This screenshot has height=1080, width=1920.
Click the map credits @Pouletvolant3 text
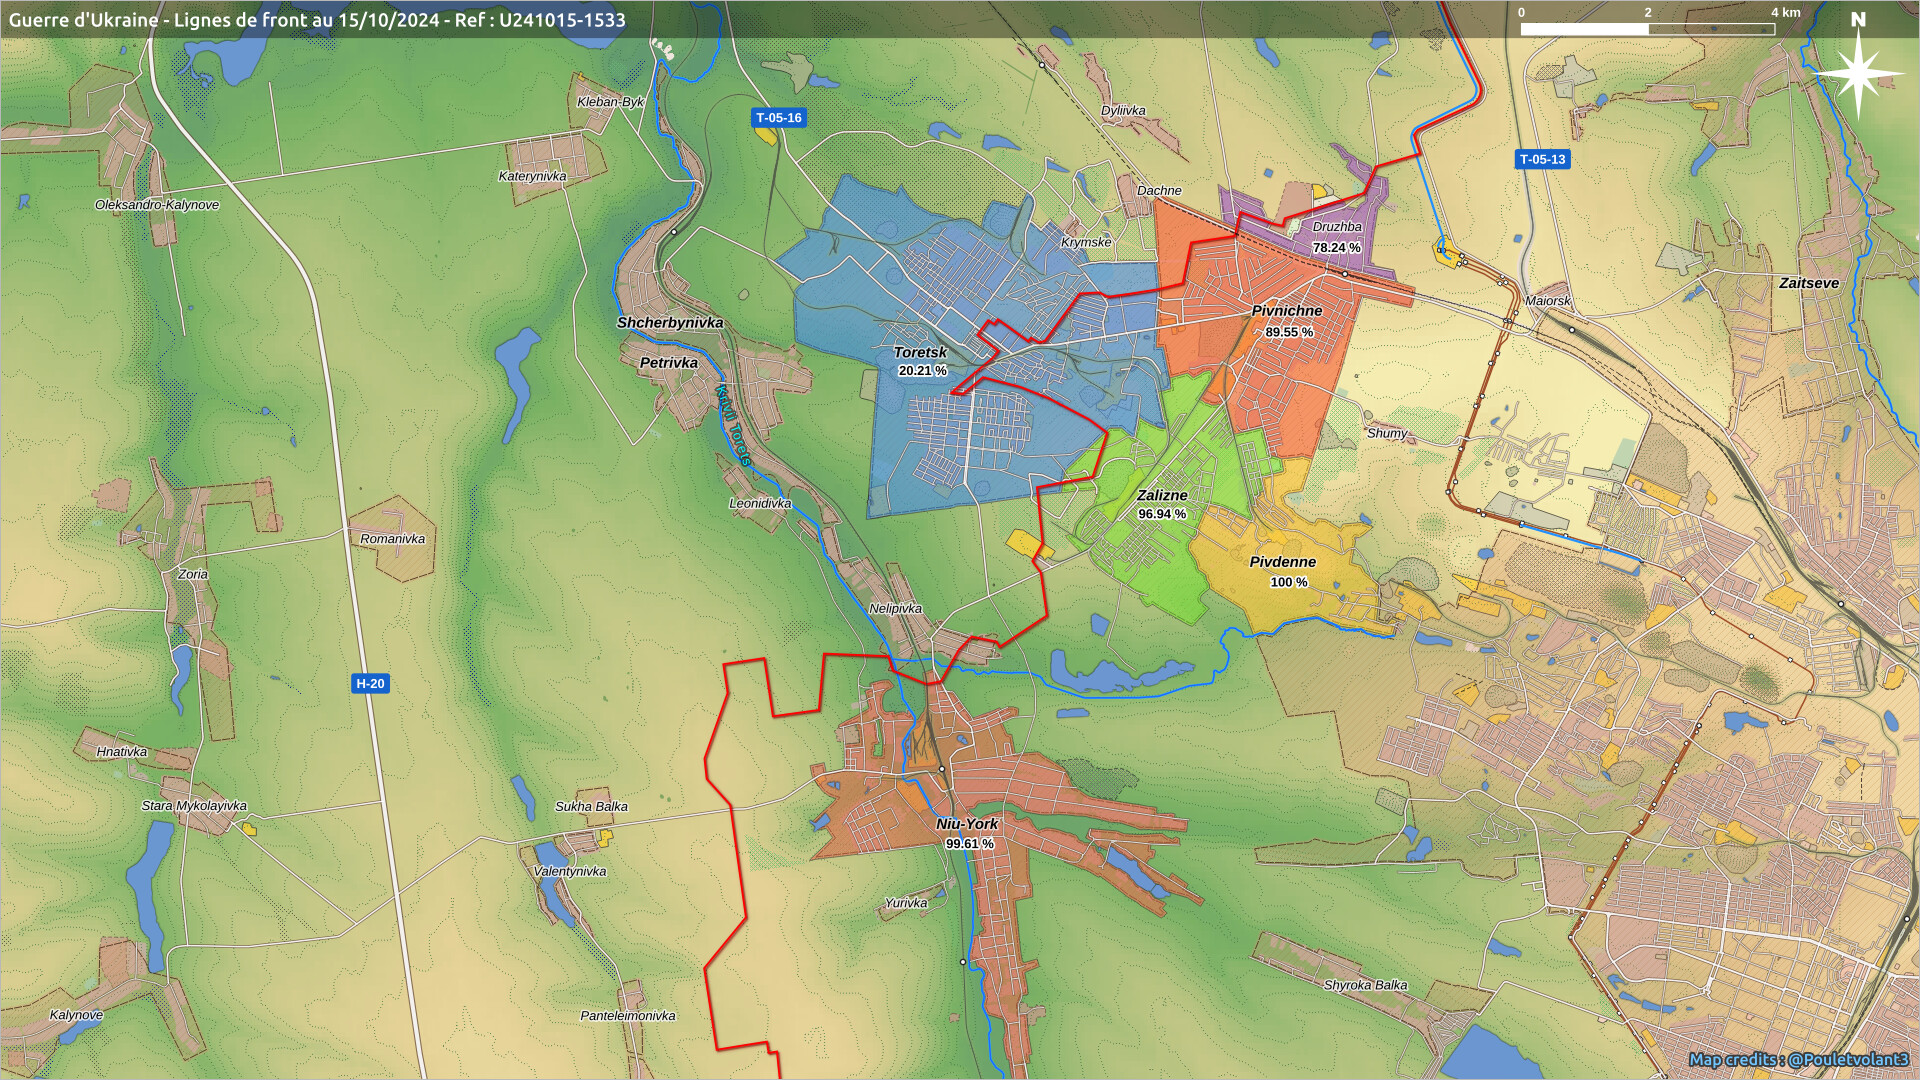1798,1059
